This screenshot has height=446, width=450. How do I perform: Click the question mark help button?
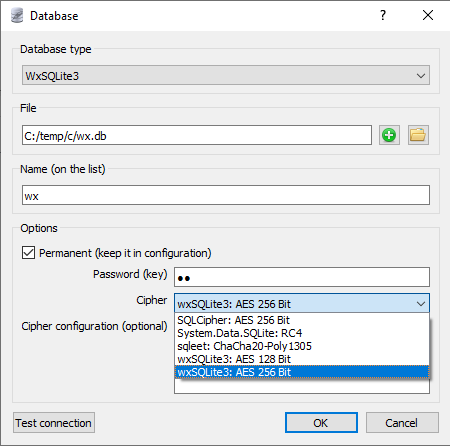tap(383, 15)
